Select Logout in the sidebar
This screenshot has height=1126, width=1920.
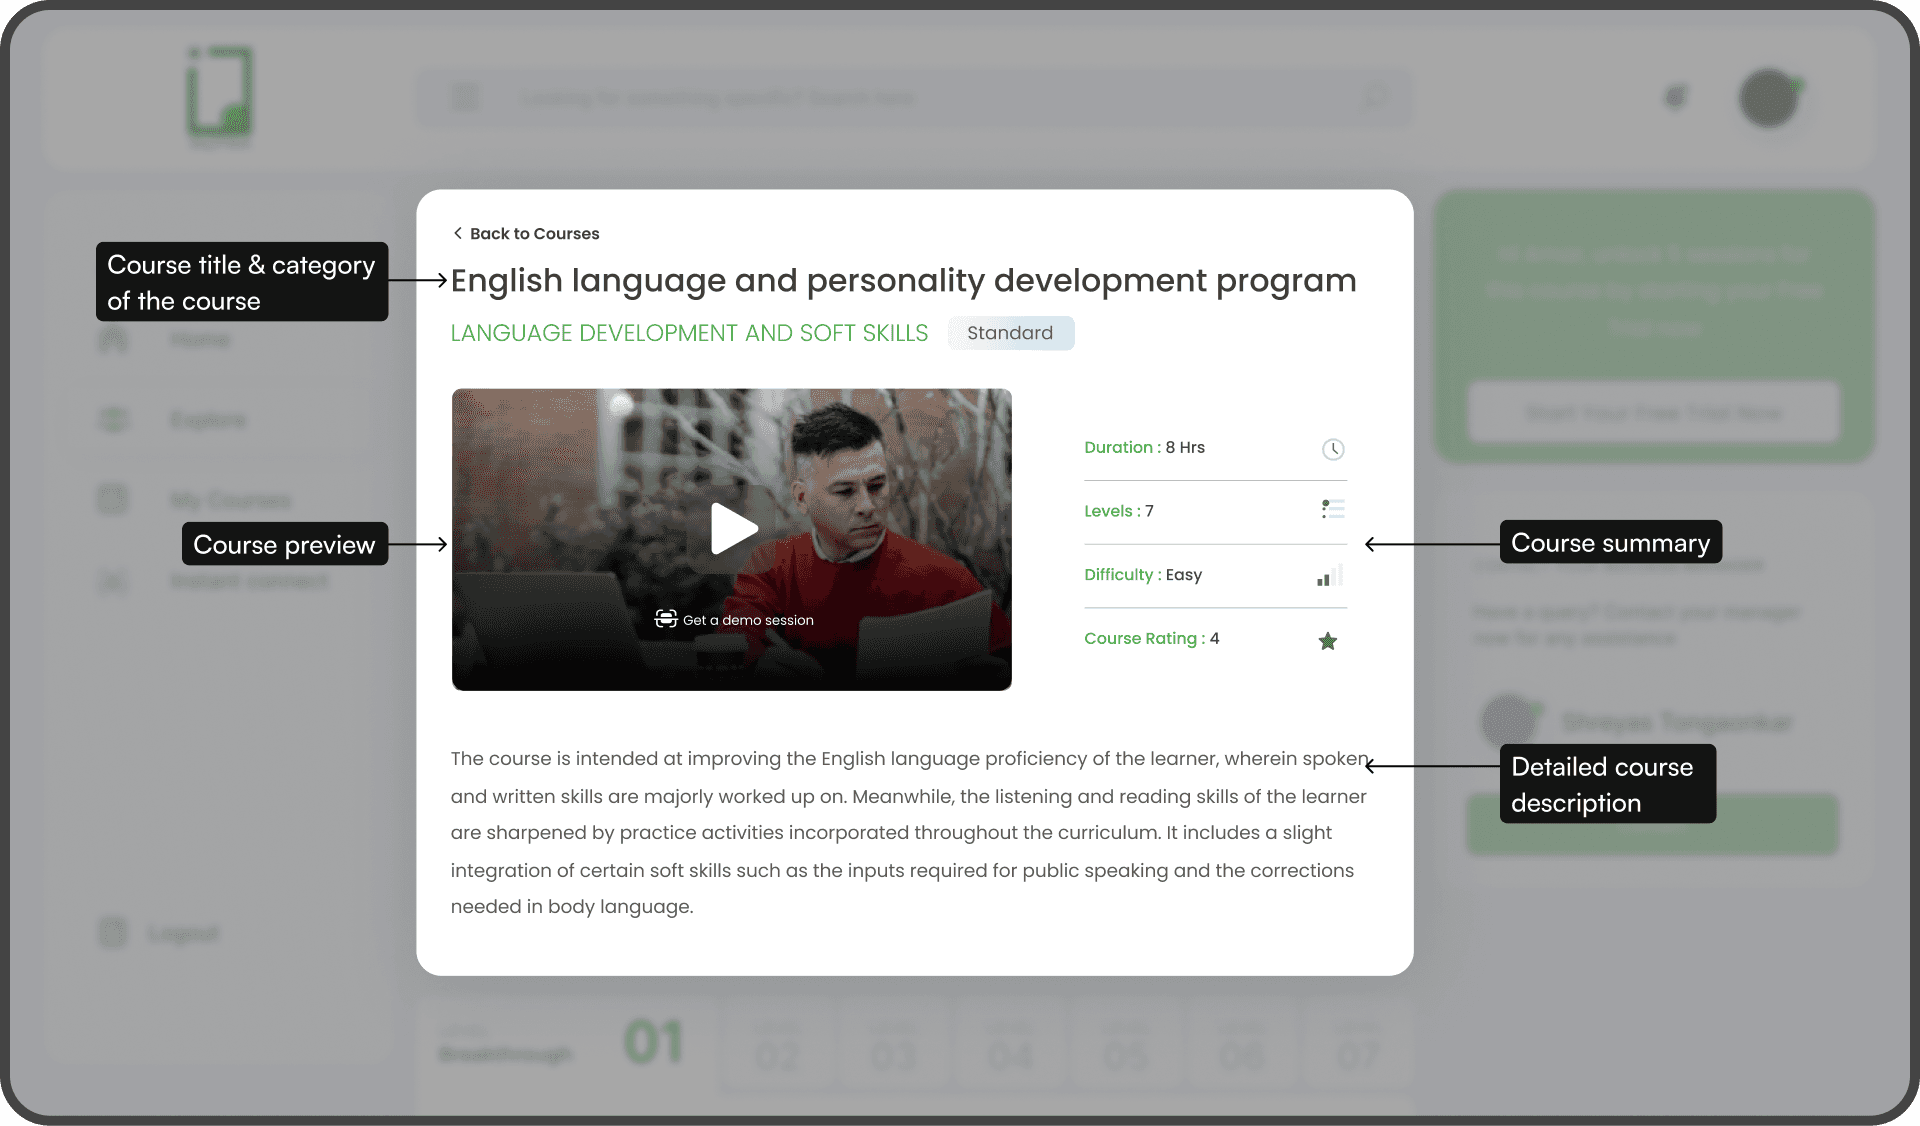[182, 933]
